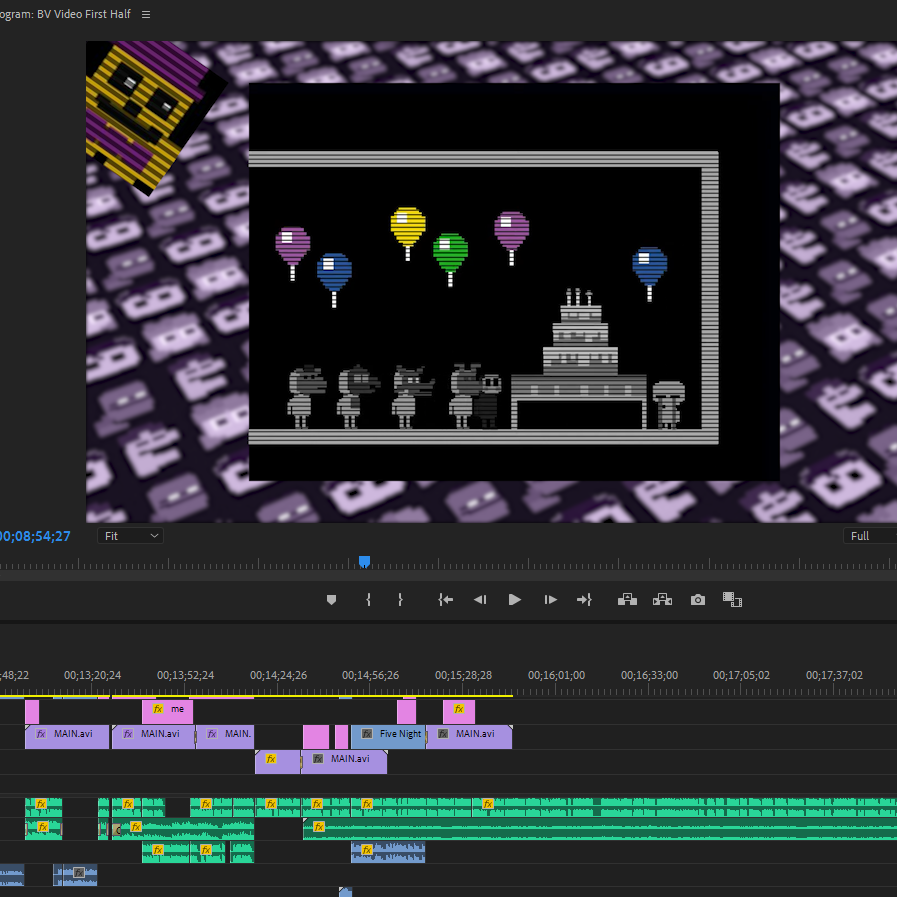The image size is (897, 897).
Task: Click the Add Marker button
Action: pos(332,600)
